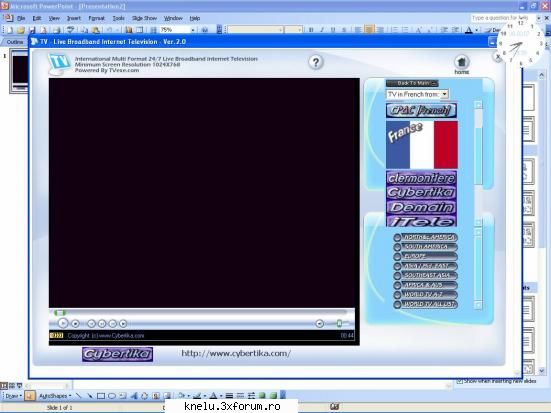This screenshot has width=551, height=413.
Task: Click the New document icon in PowerPoint
Action: point(10,30)
